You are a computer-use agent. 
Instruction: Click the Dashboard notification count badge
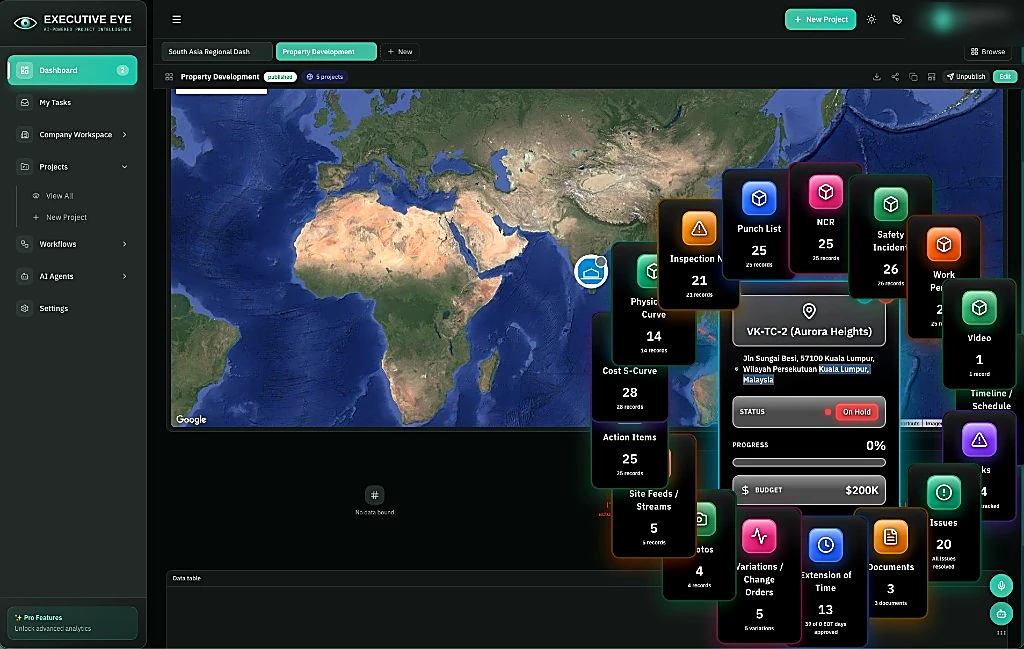click(x=122, y=71)
